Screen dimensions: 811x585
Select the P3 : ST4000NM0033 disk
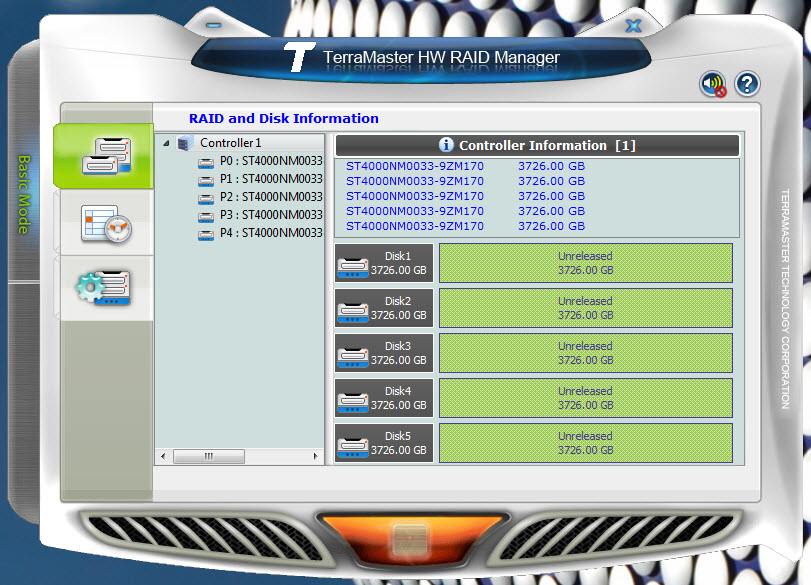271,215
